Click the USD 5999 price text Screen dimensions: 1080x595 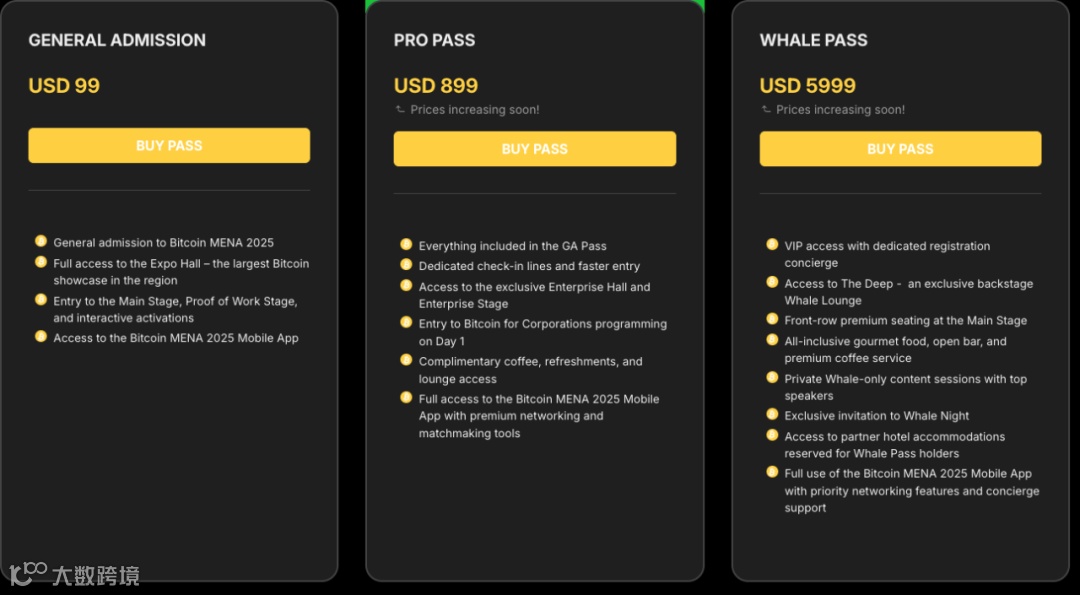(807, 86)
